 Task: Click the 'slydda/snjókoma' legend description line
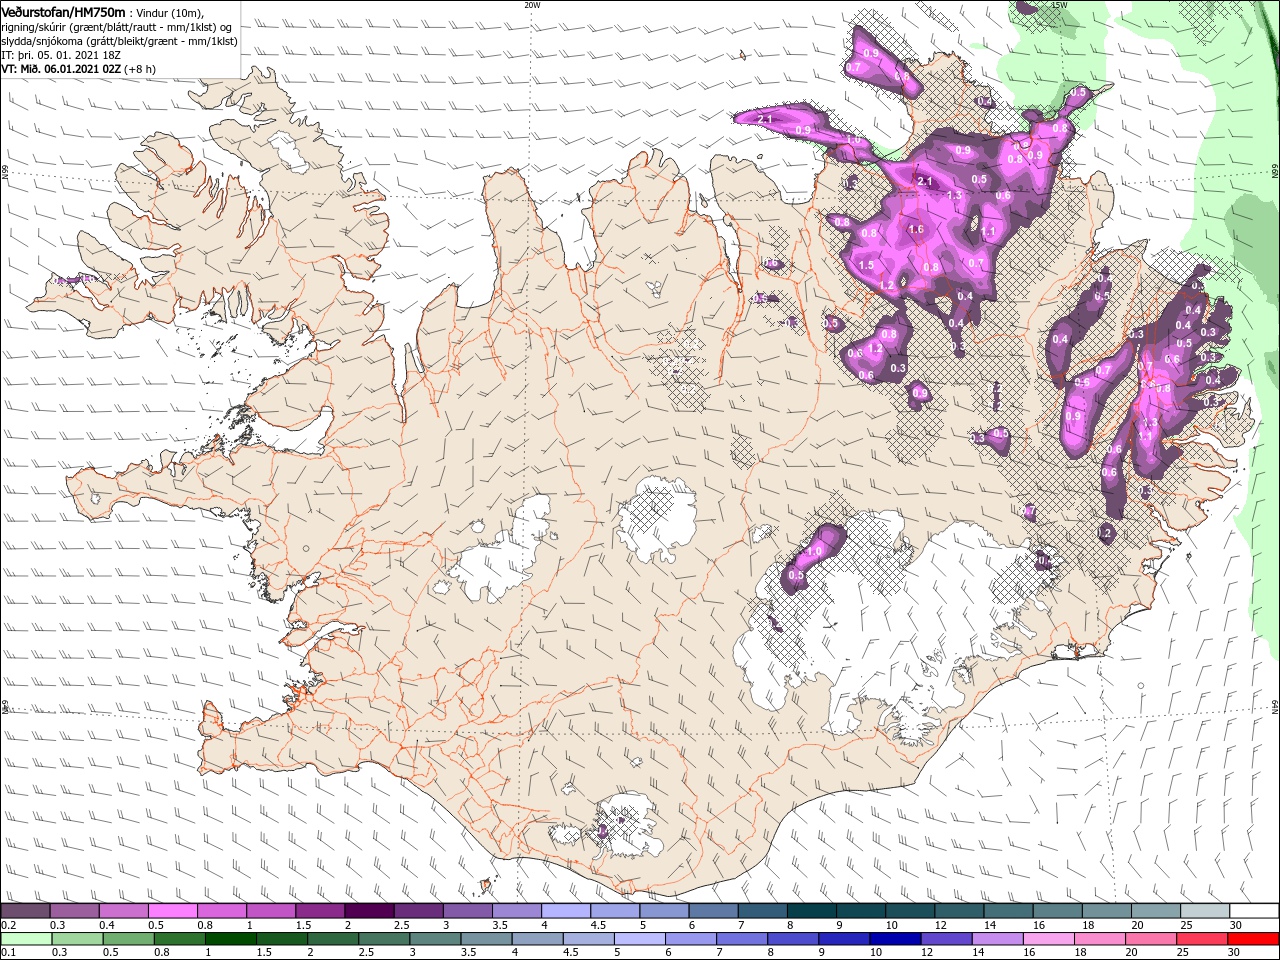119,41
